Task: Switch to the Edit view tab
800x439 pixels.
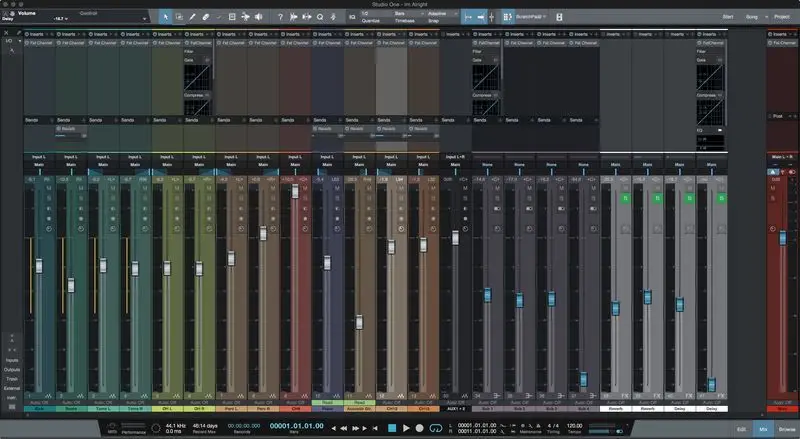Action: point(741,428)
